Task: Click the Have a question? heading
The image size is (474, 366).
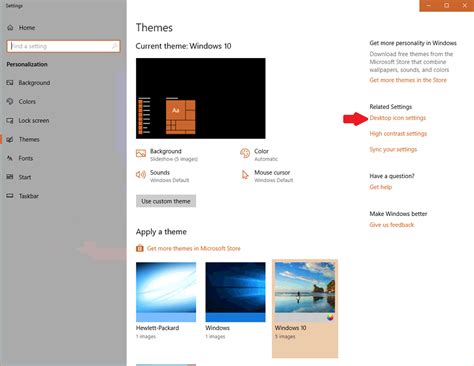Action: (392, 176)
